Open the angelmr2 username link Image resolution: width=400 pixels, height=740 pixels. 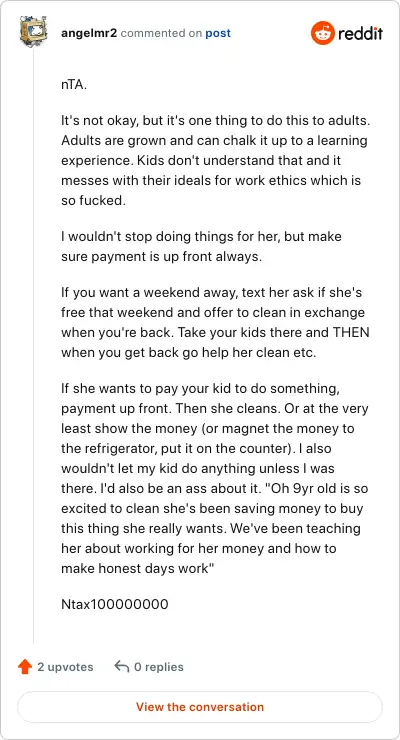click(x=89, y=34)
